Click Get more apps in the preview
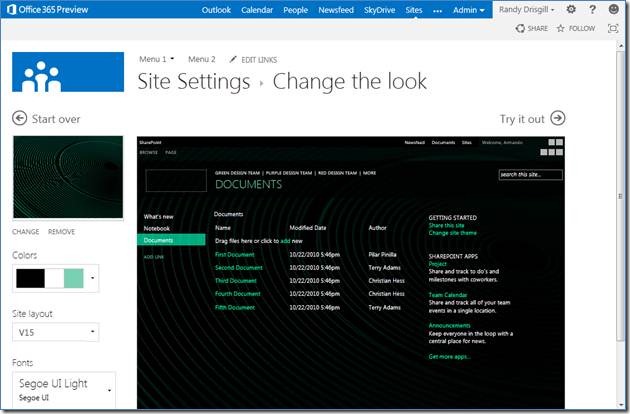630x414 pixels. [449, 357]
